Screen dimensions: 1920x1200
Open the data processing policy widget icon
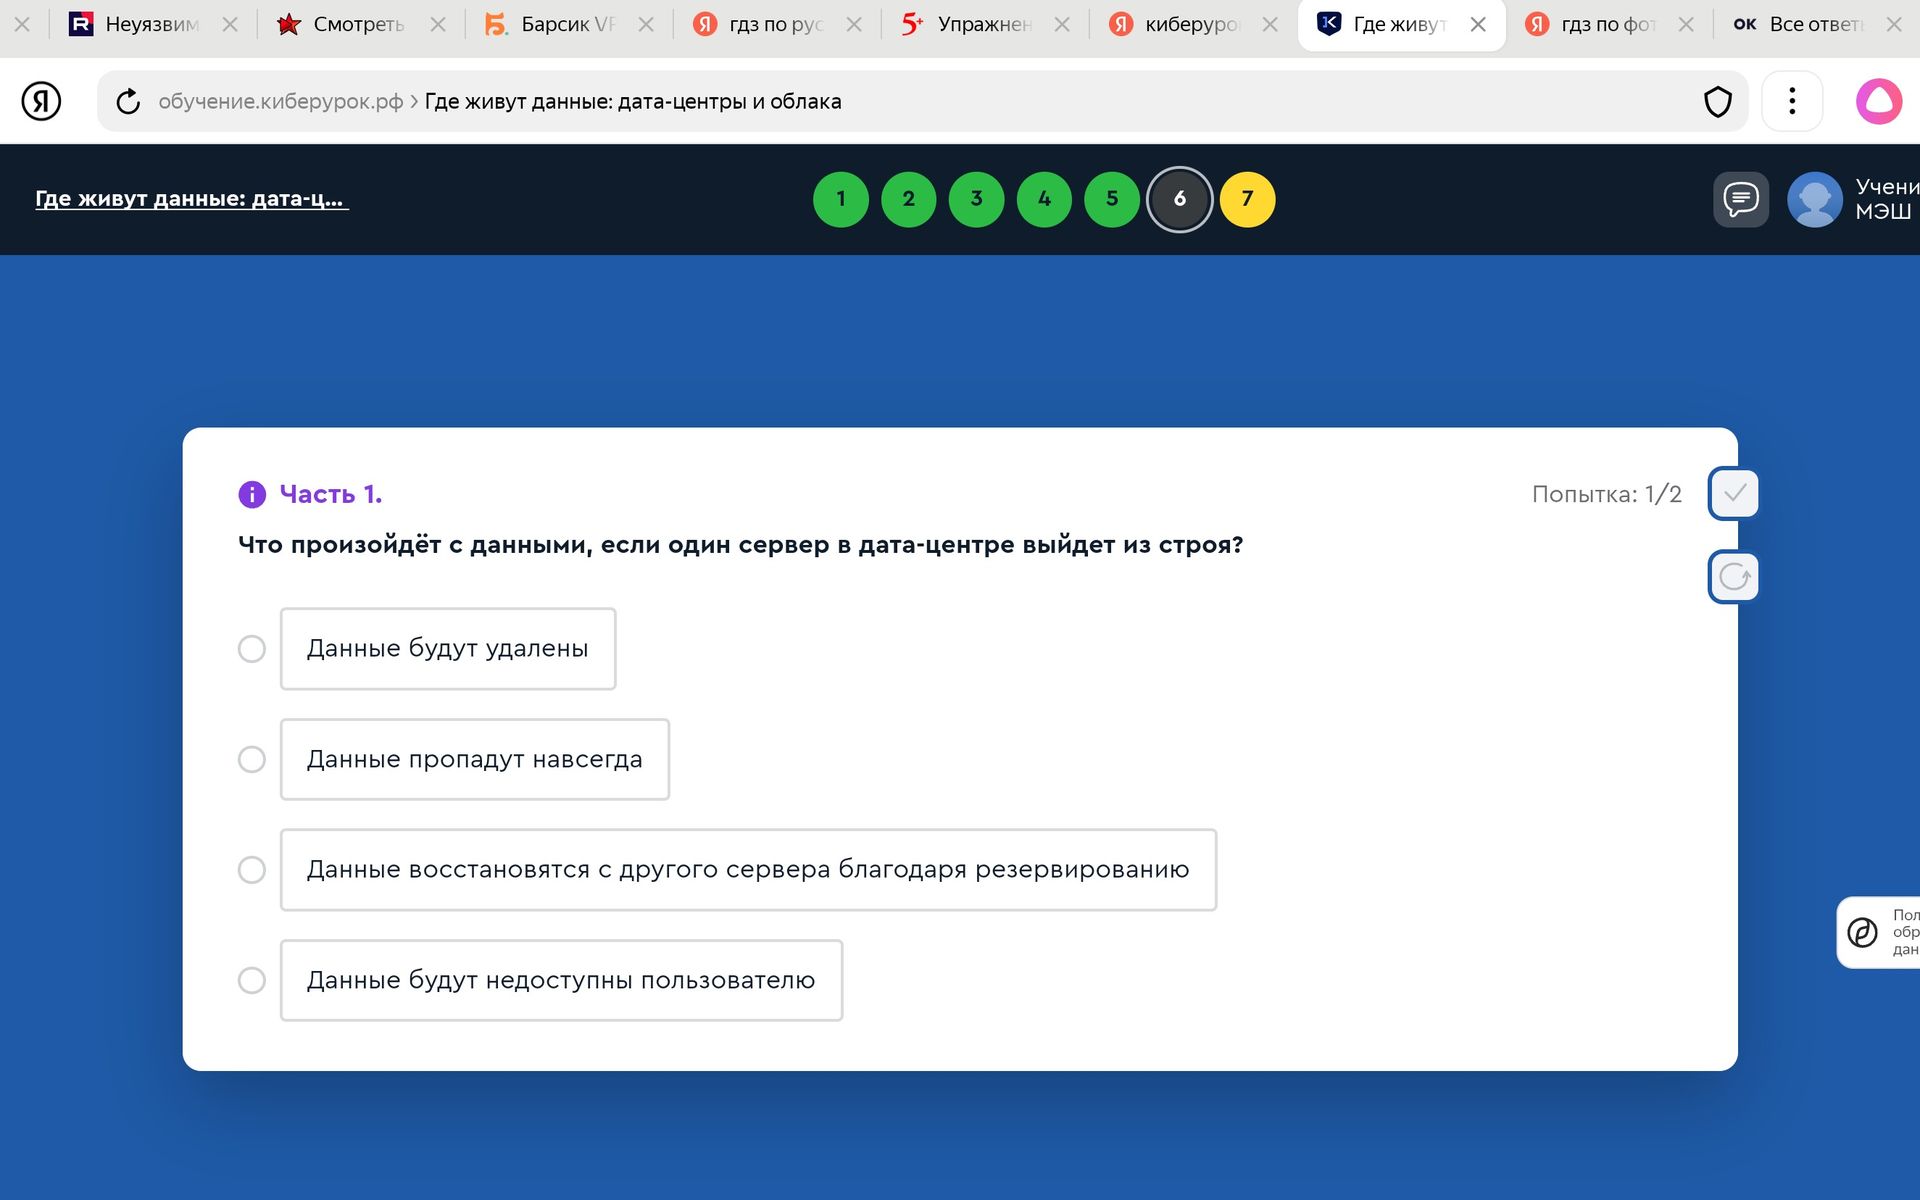1862,932
